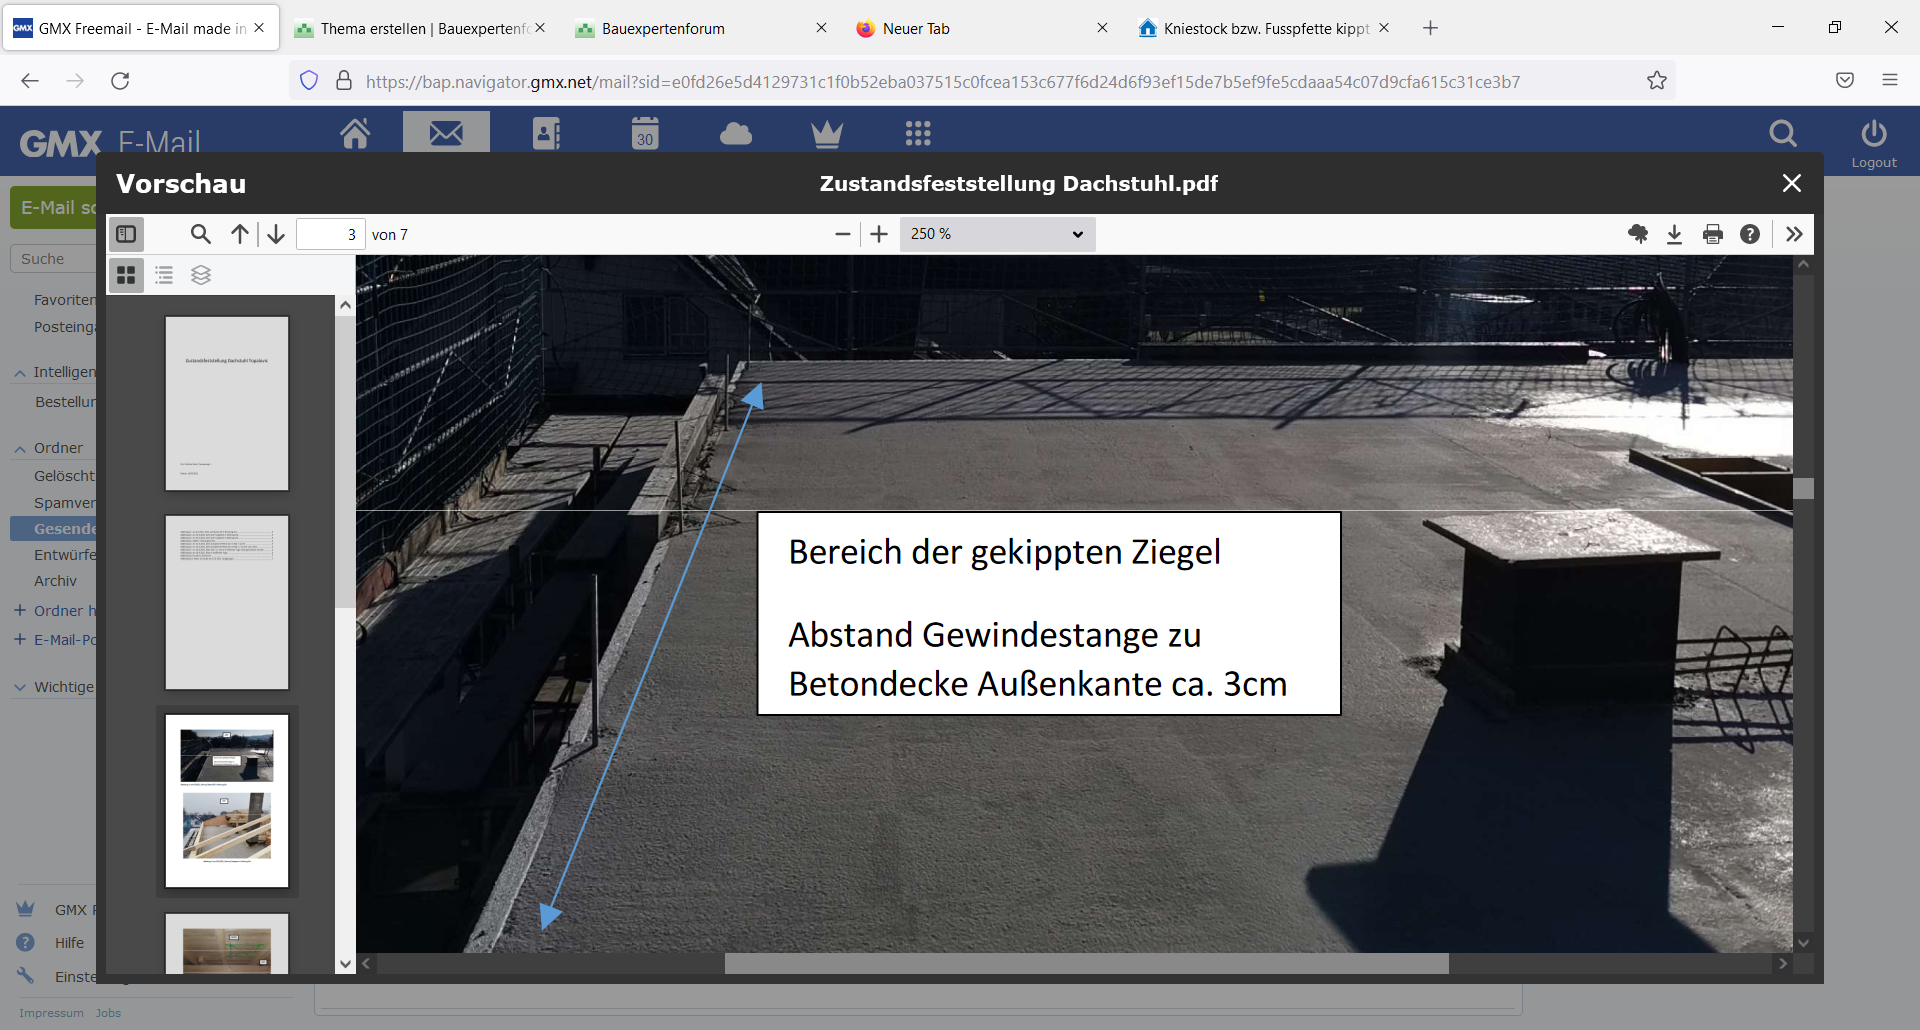Click the Jobs footer link
The image size is (1920, 1030).
click(108, 1013)
